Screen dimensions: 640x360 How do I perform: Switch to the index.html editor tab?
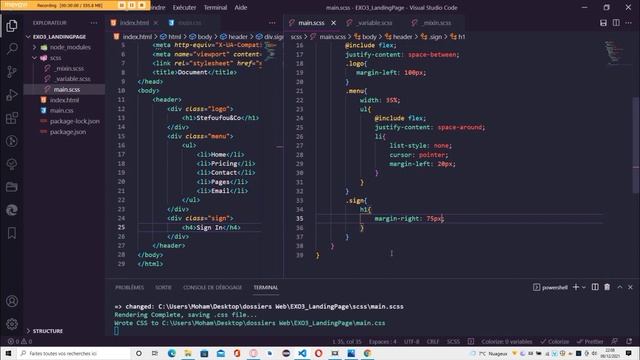point(134,23)
